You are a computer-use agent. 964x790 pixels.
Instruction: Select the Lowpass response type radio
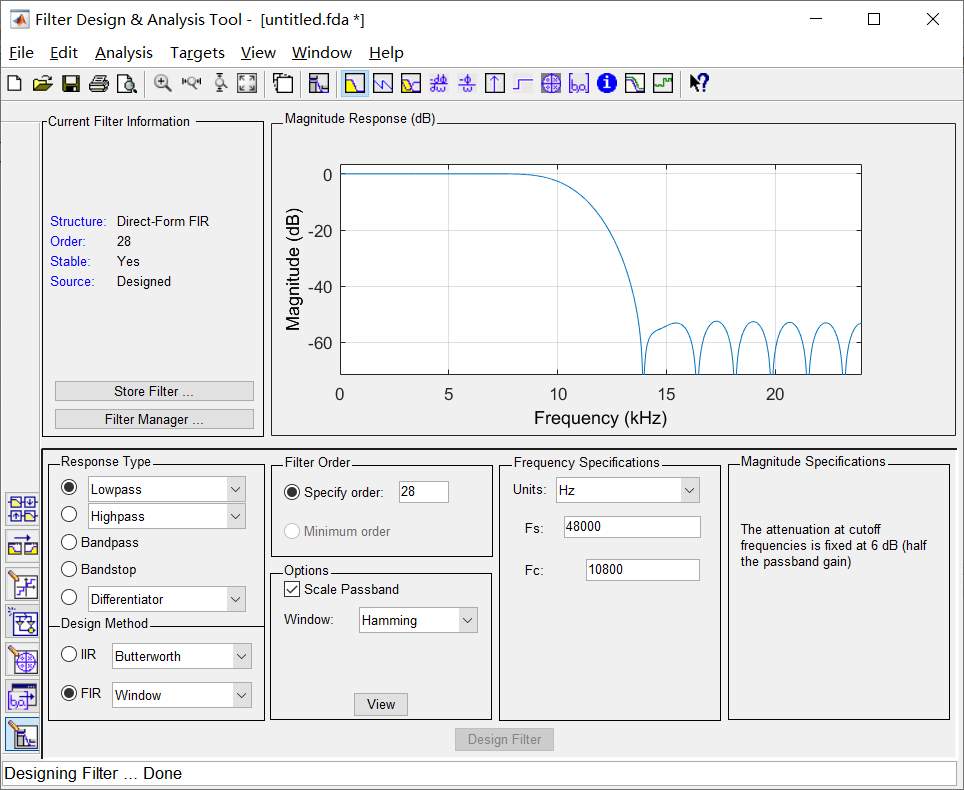click(69, 488)
